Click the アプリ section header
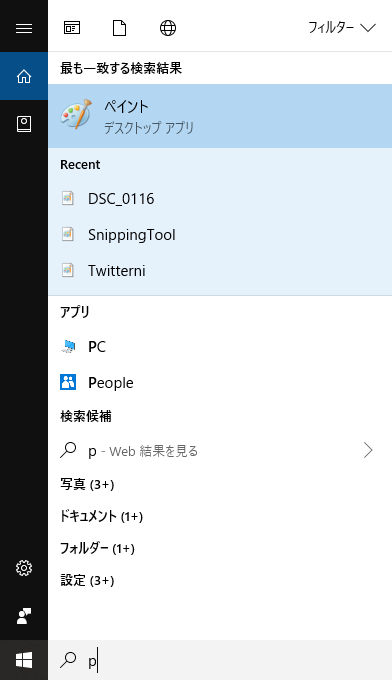The height and width of the screenshot is (680, 392). [75, 312]
